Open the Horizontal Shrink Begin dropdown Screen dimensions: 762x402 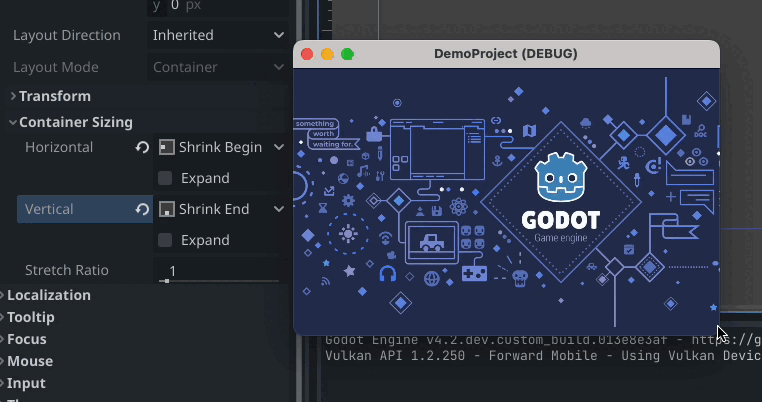pos(221,147)
